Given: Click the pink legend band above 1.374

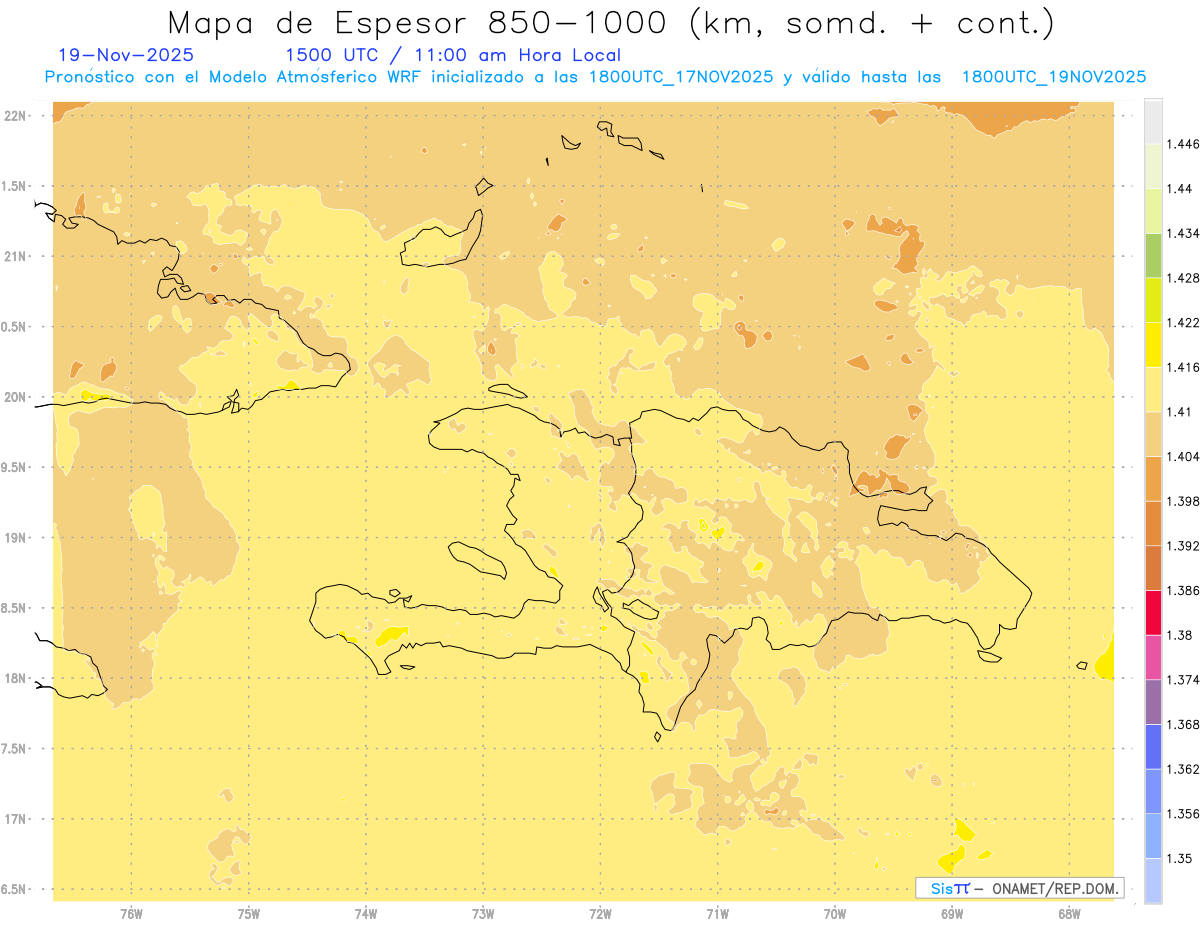Looking at the screenshot, I should click(x=1153, y=657).
